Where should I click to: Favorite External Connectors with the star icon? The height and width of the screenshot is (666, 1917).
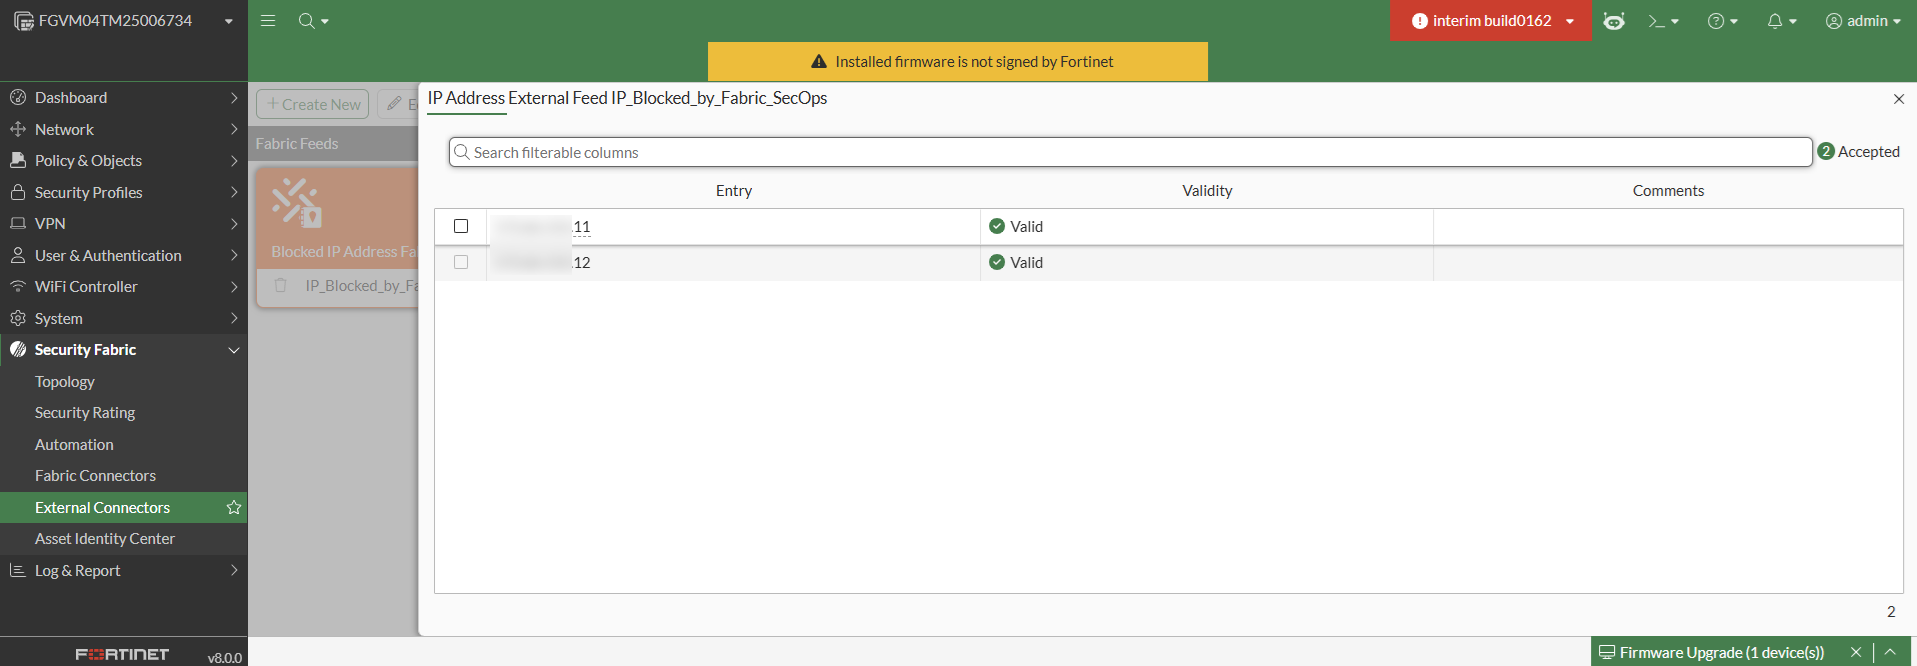[234, 508]
